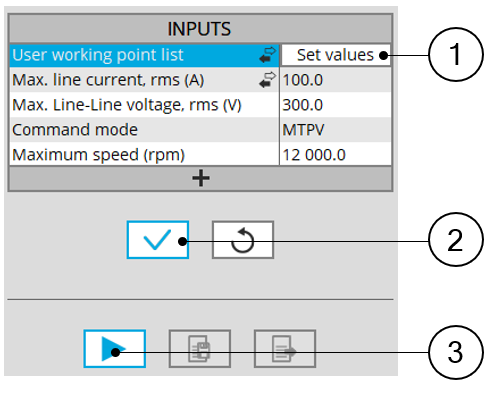501x398 pixels.
Task: Run the test with the play button
Action: pyautogui.click(x=115, y=349)
